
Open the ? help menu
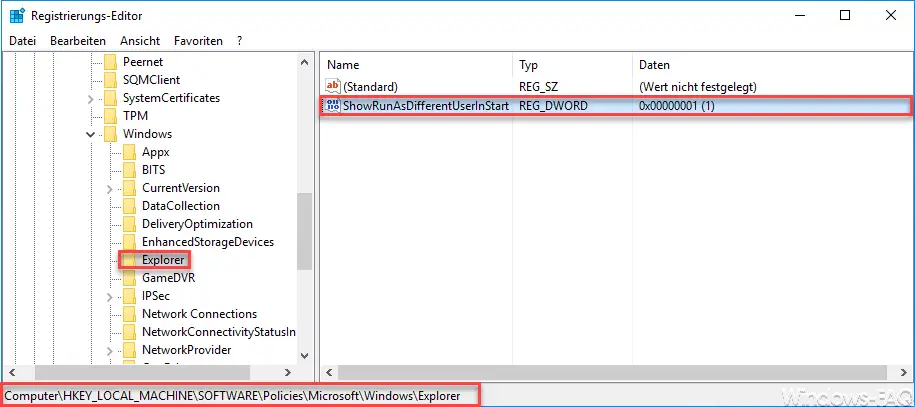click(240, 41)
